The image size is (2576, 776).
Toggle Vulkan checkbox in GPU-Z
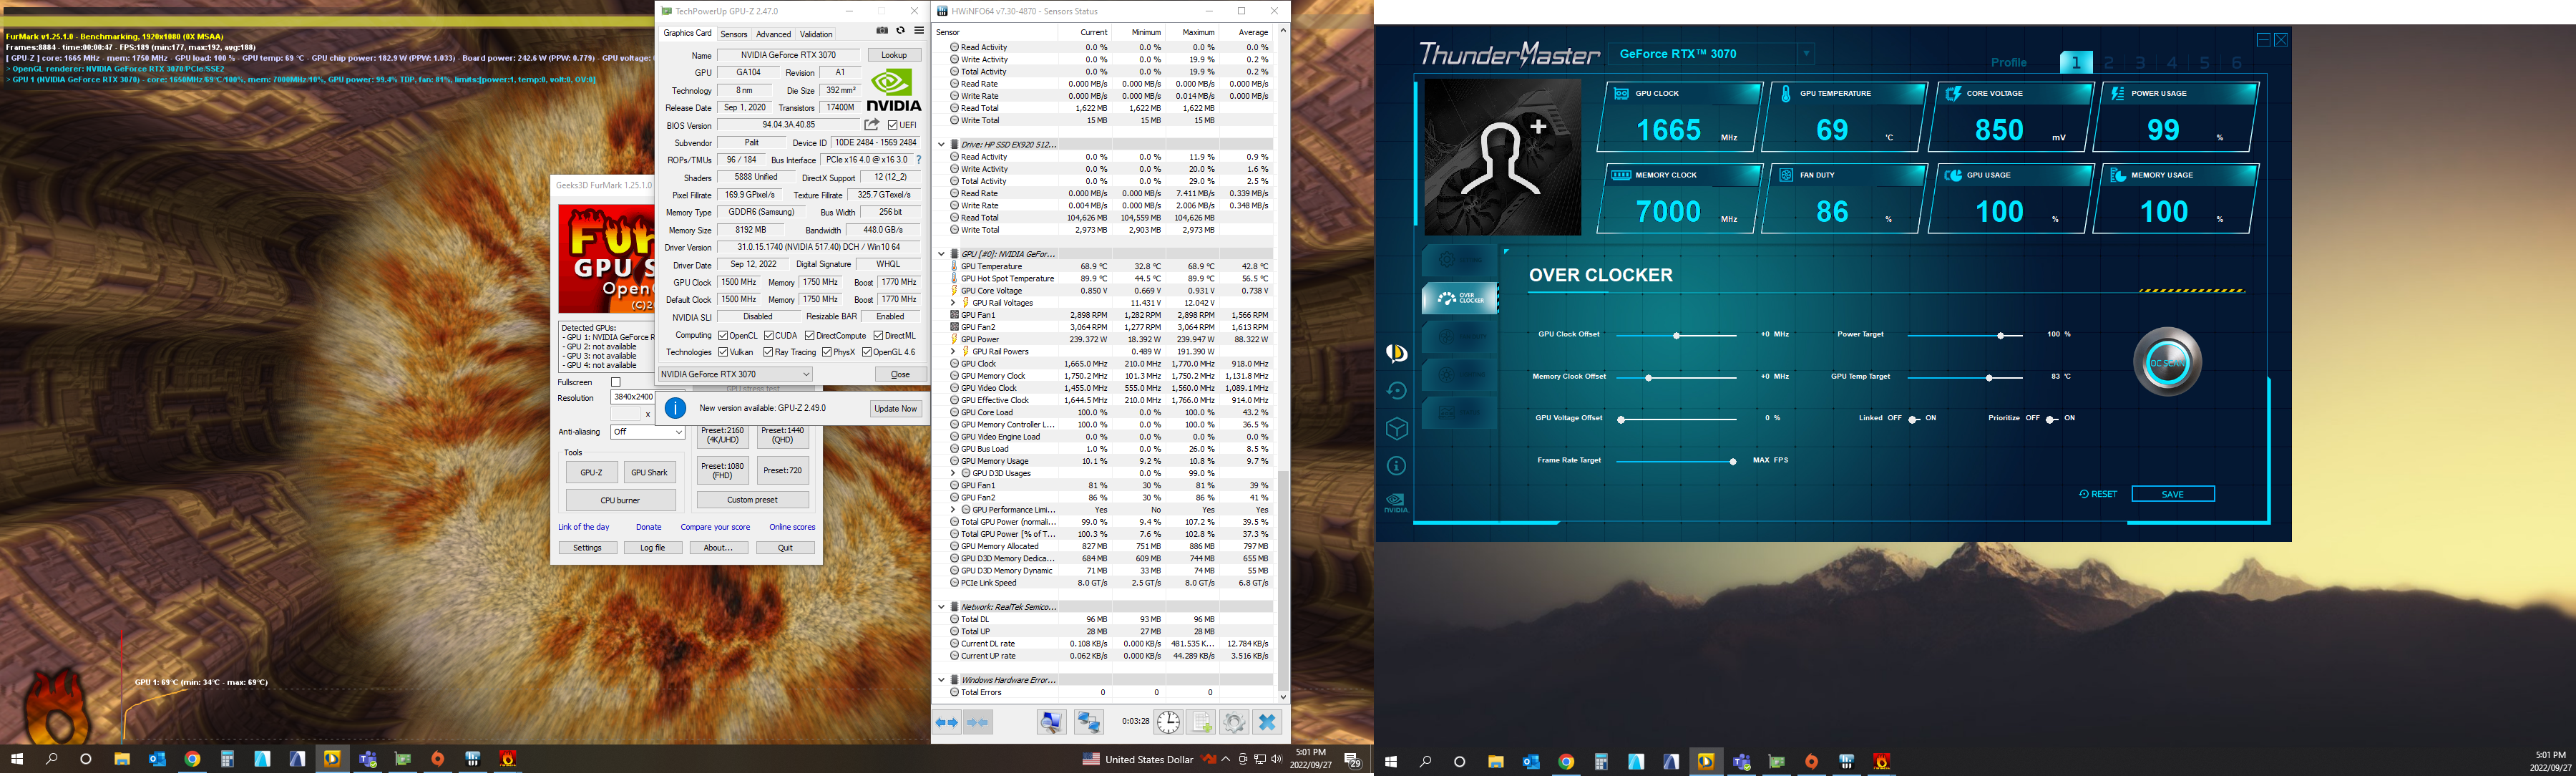coord(723,352)
